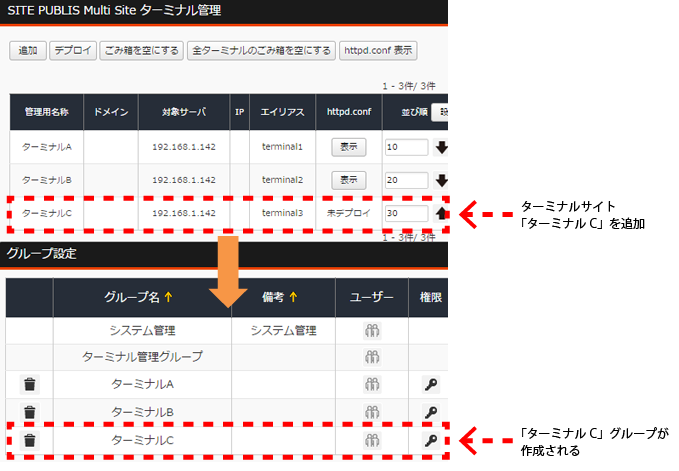This screenshot has width=679, height=471.
Task: Open httpd.conf 表示 button
Action: [x=378, y=51]
